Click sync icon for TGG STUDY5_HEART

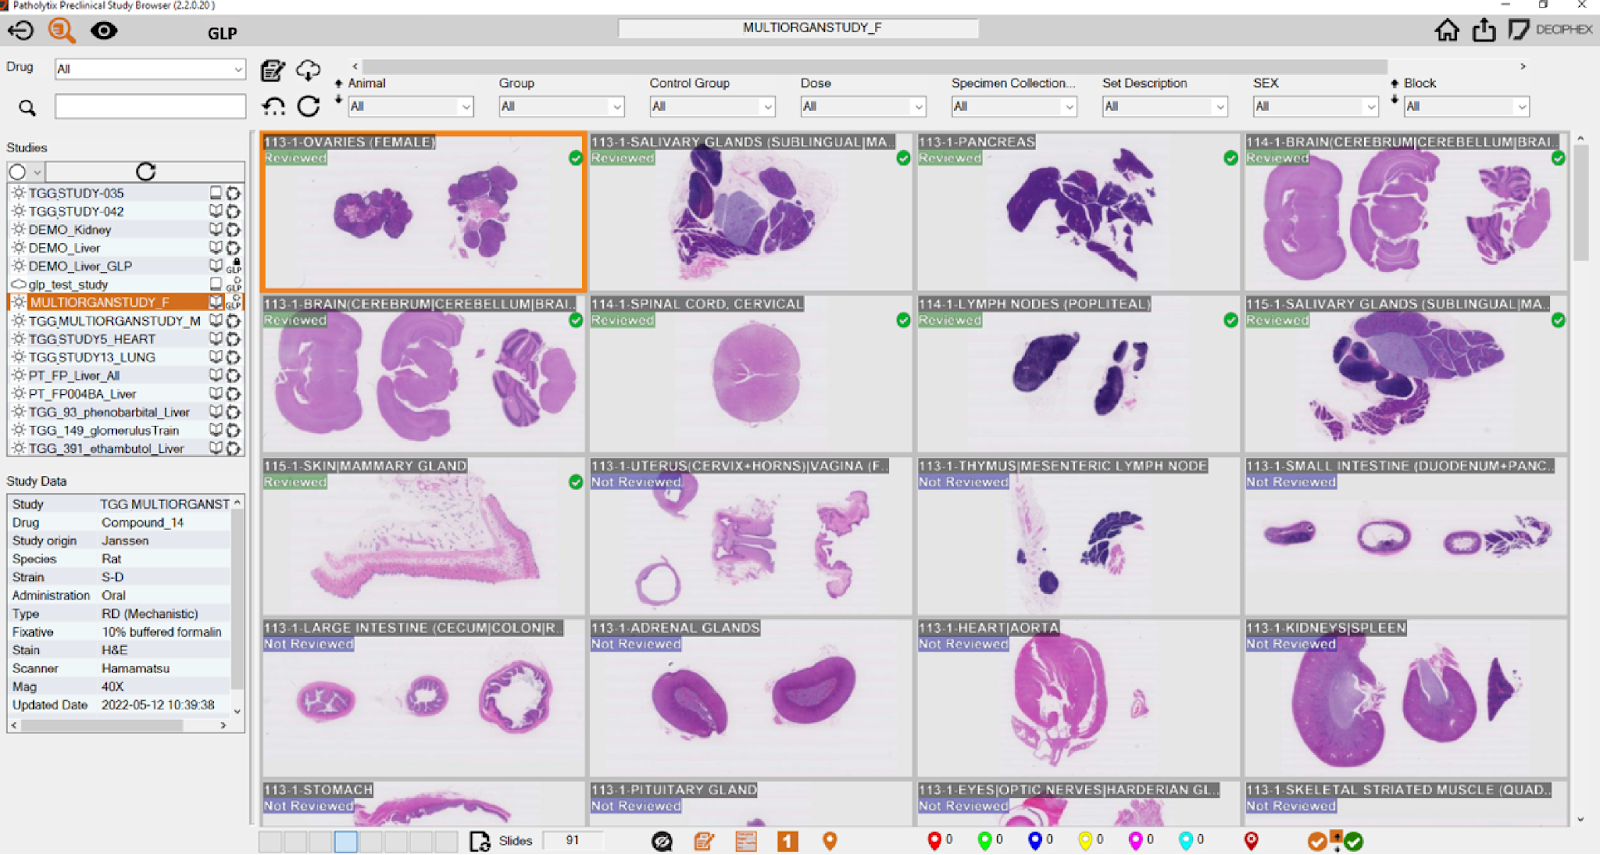[x=233, y=339]
